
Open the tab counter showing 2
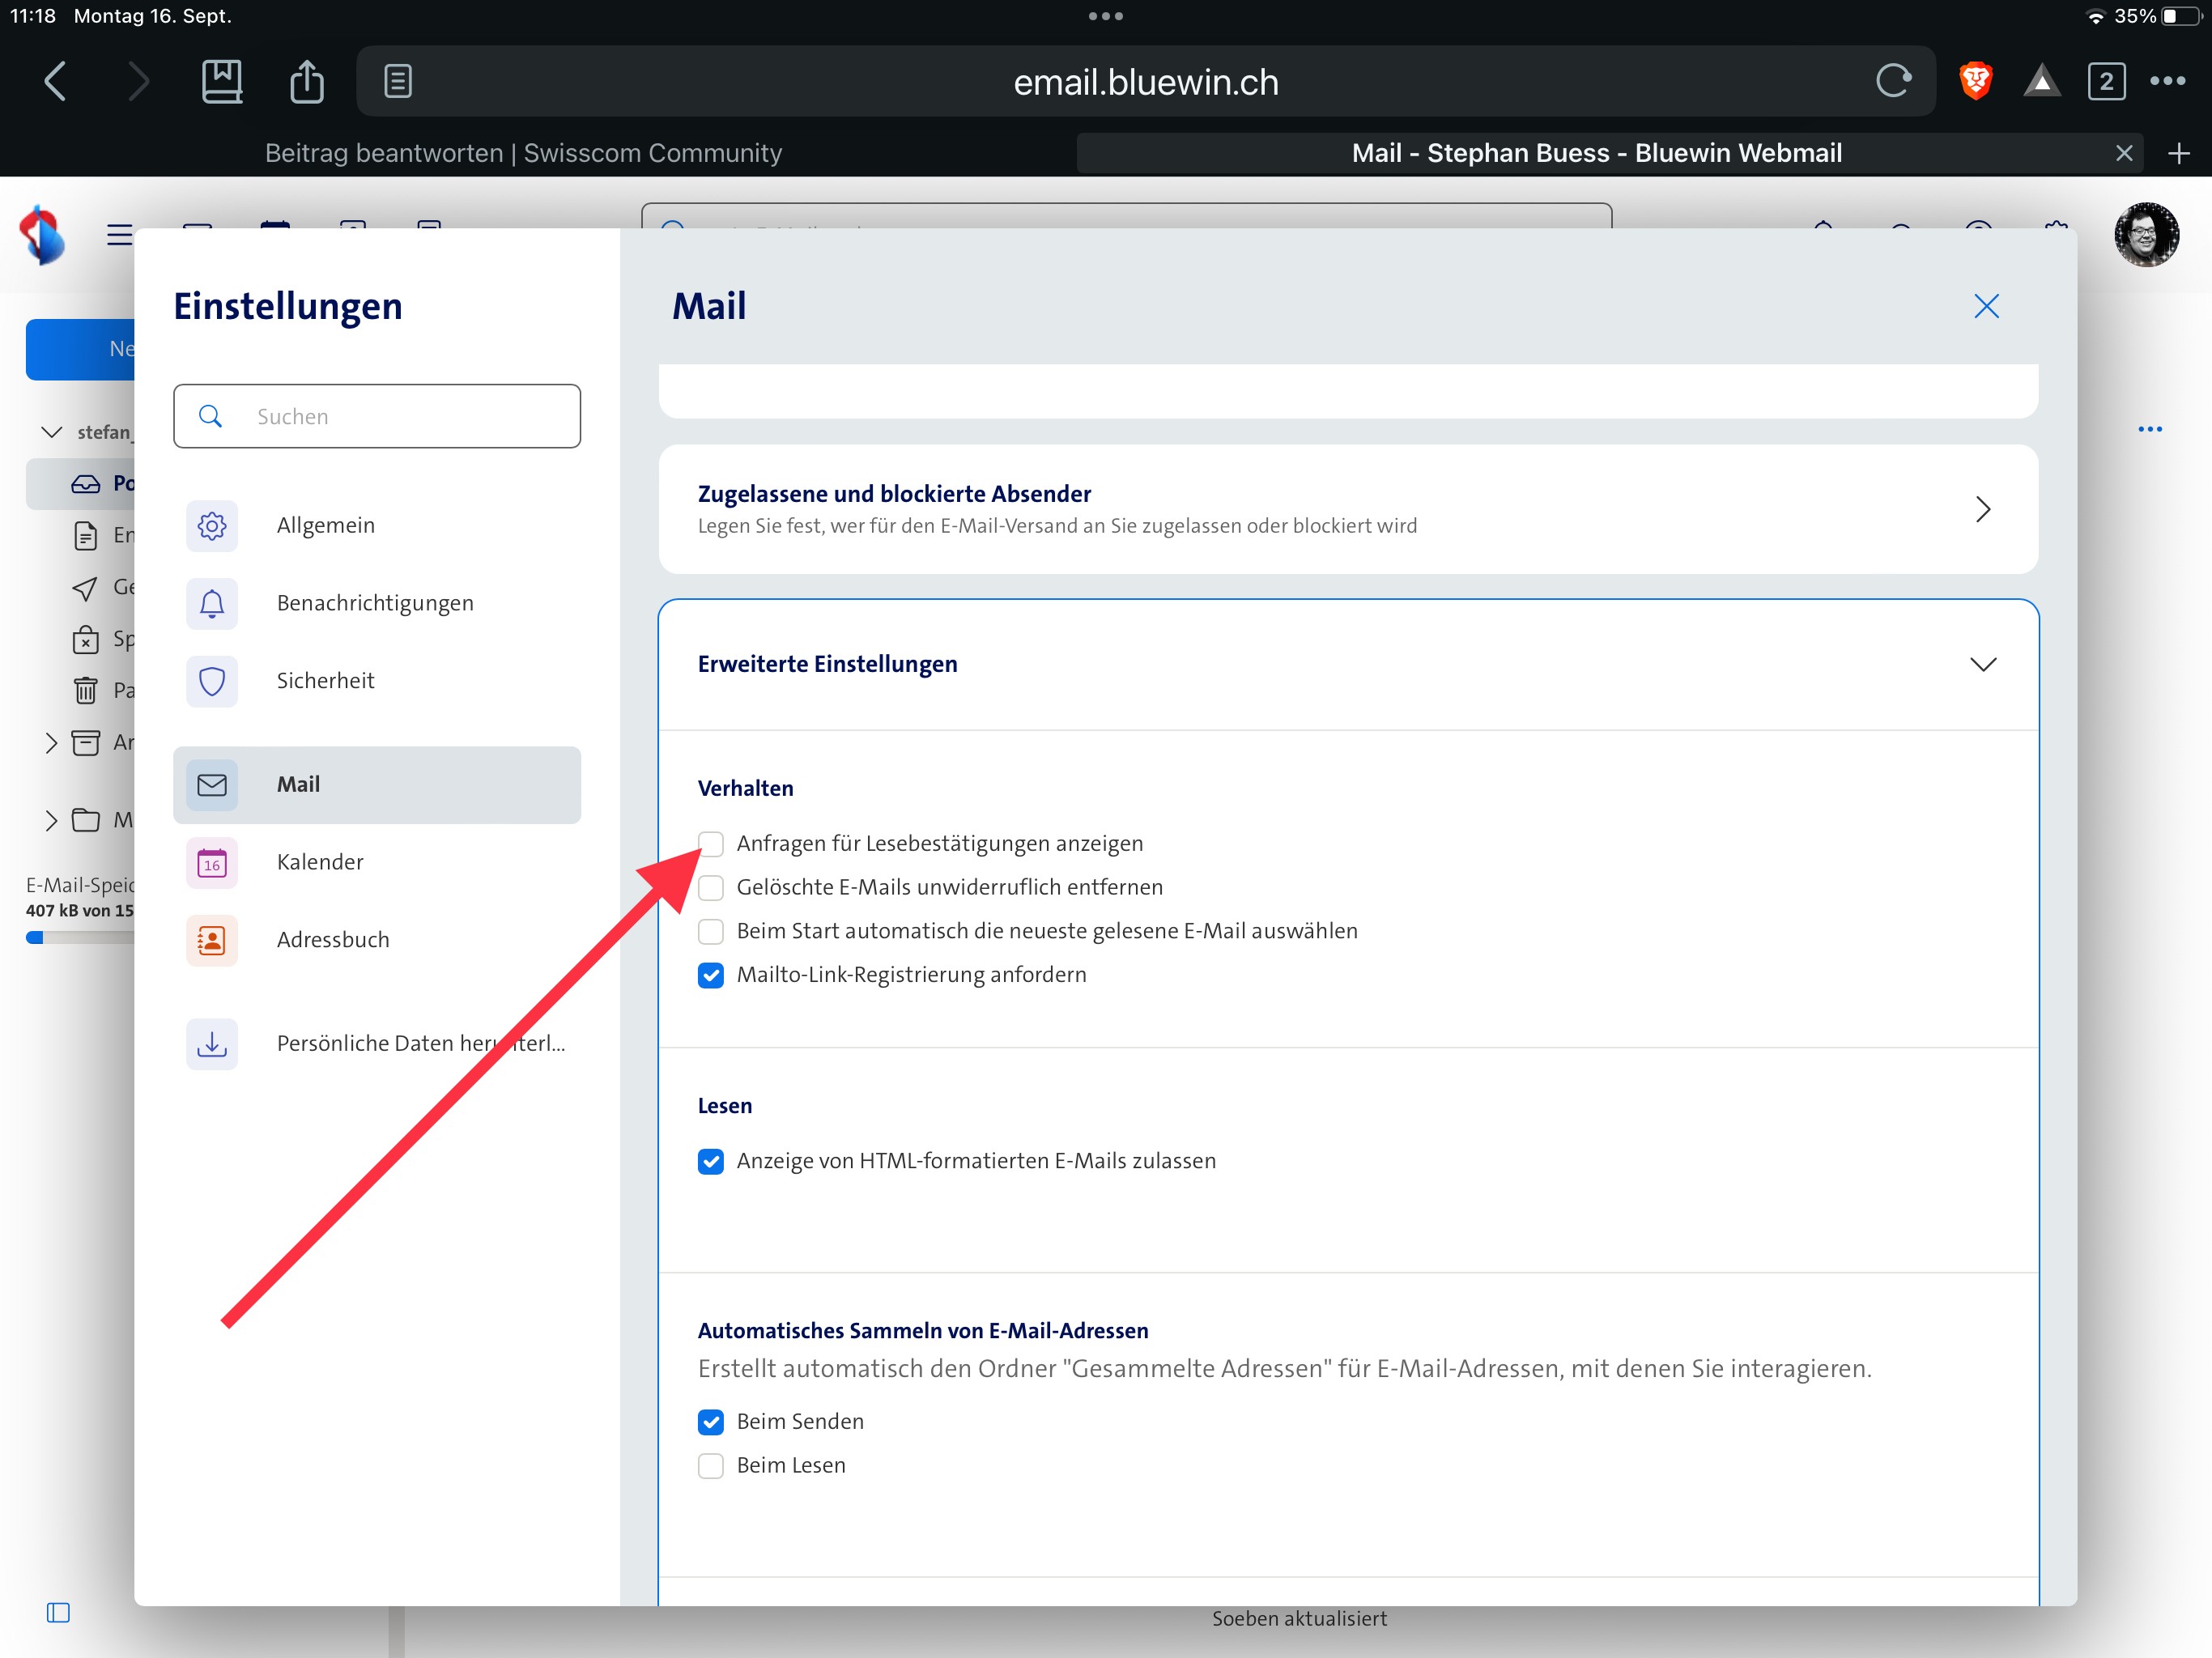2105,81
